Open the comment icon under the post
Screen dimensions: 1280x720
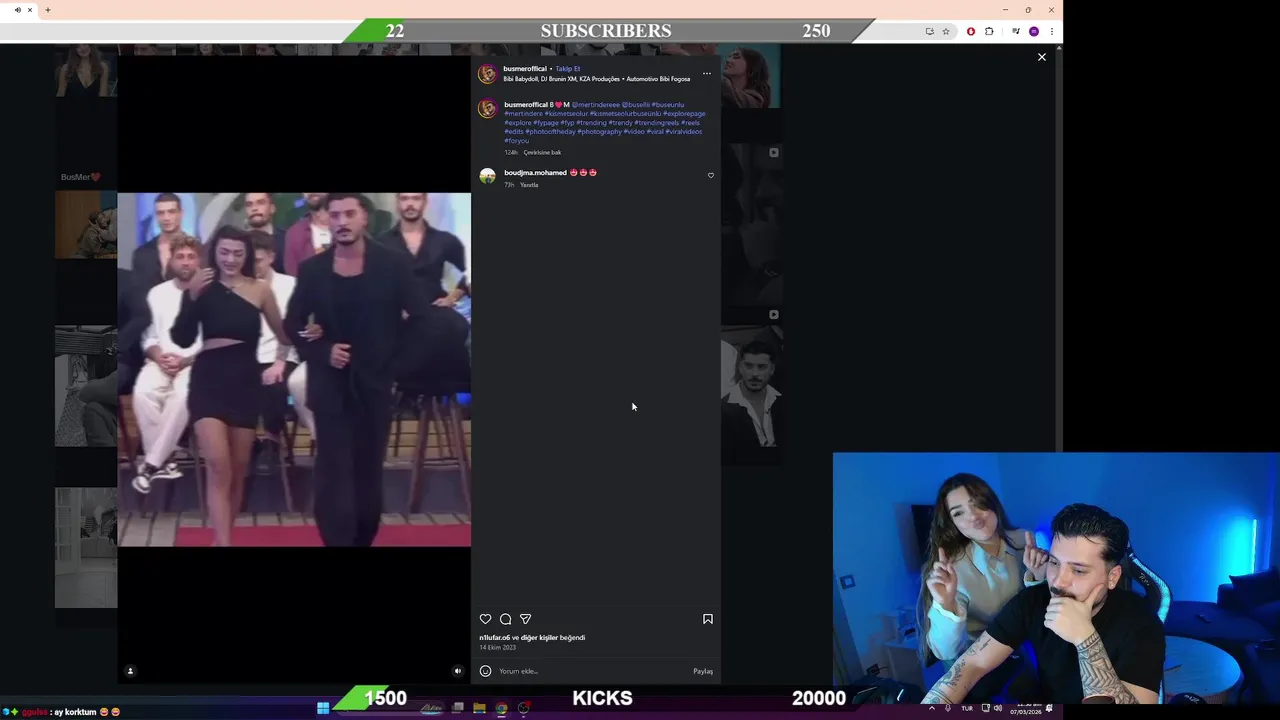[x=505, y=619]
